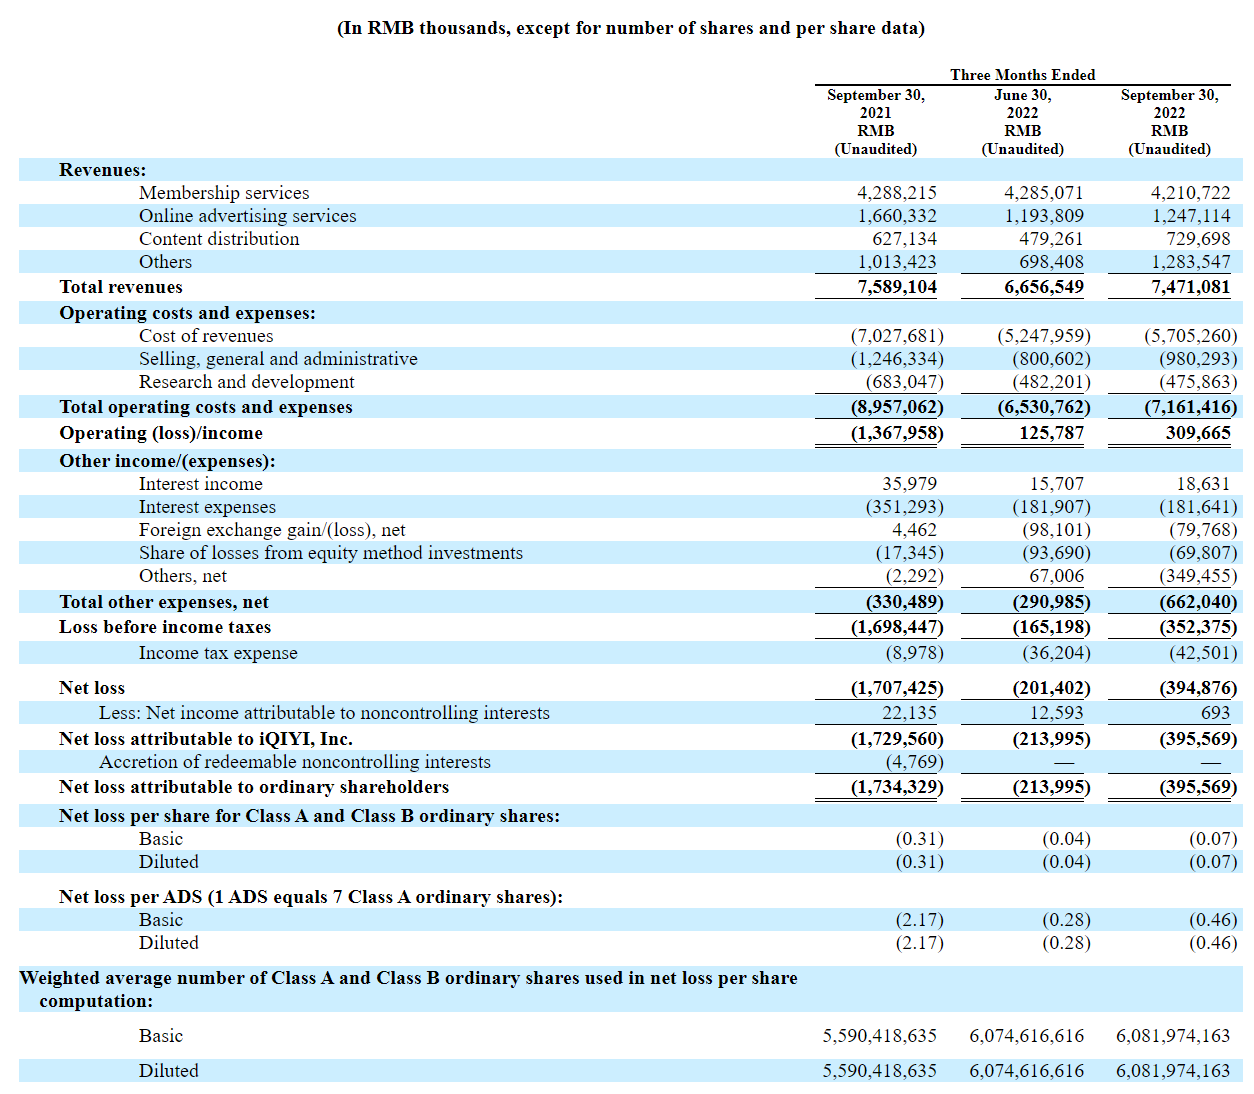Select 'Net loss attributable to ordinary shareholders'
The width and height of the screenshot is (1254, 1094).
pos(254,787)
